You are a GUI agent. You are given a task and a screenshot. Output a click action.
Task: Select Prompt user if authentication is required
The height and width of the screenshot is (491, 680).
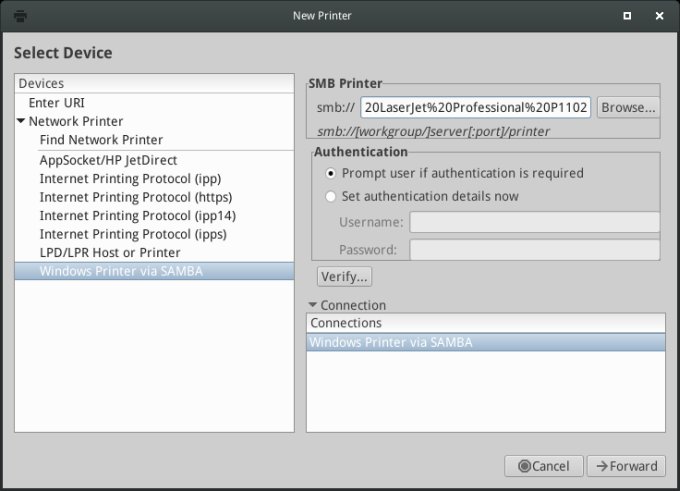332,173
